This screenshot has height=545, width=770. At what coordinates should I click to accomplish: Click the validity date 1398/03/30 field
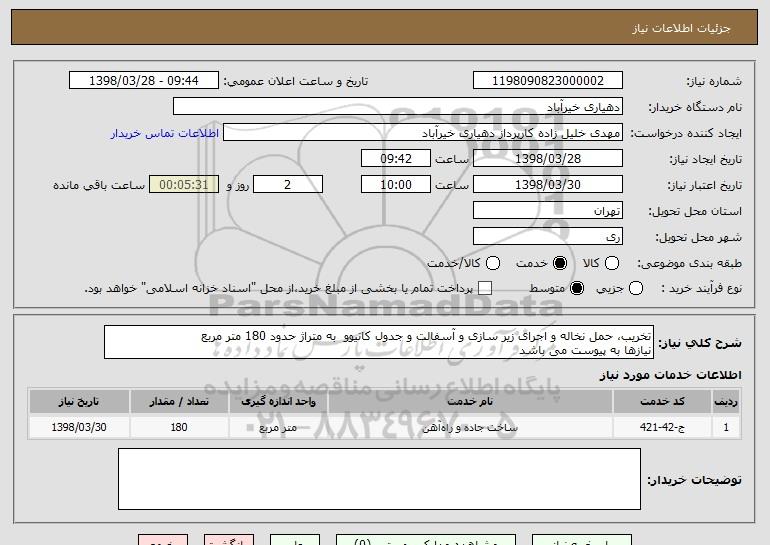pos(548,185)
